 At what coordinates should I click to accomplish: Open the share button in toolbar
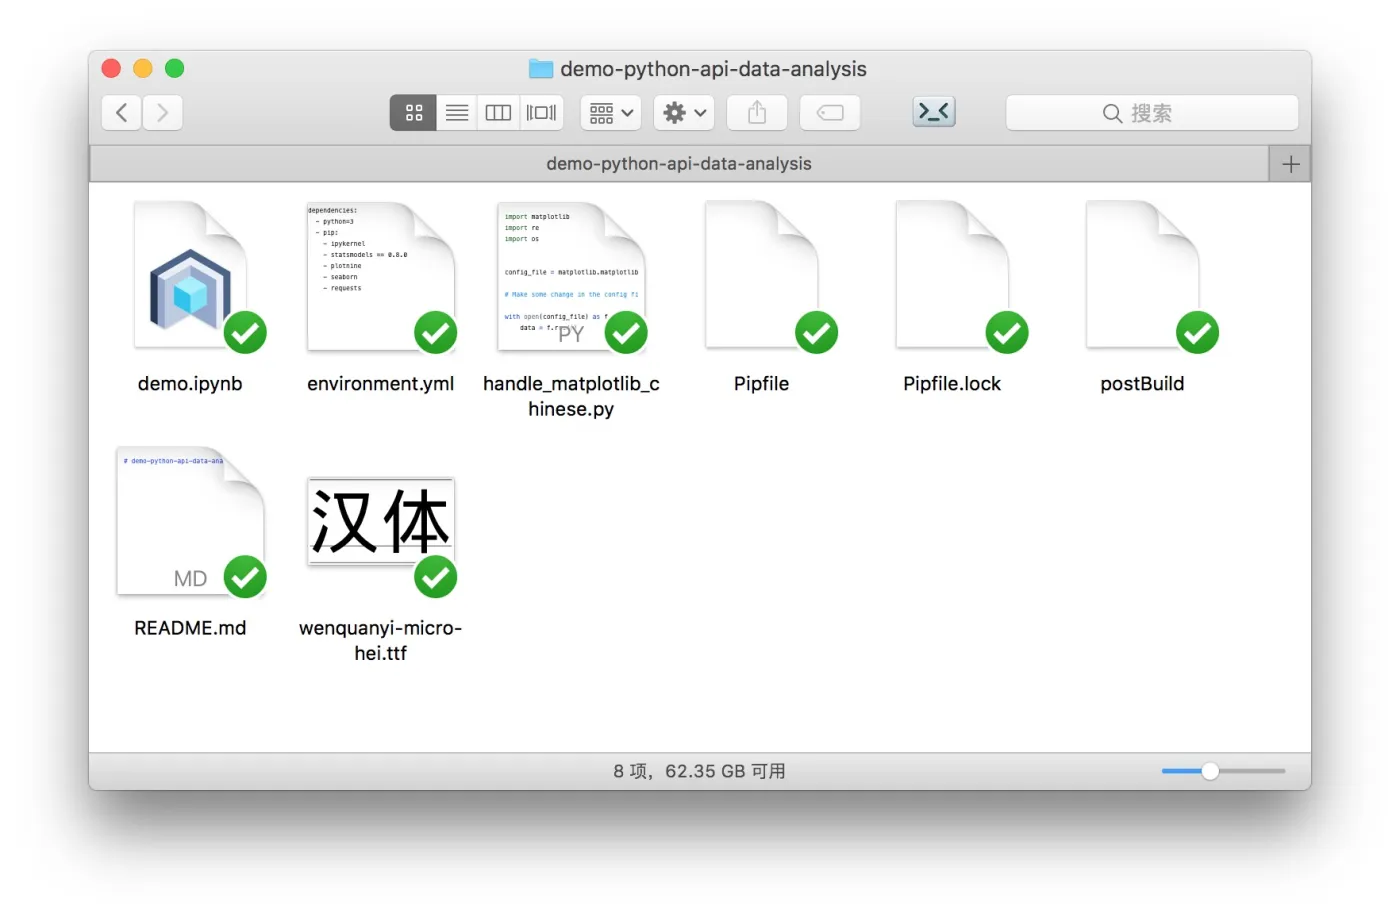(757, 113)
